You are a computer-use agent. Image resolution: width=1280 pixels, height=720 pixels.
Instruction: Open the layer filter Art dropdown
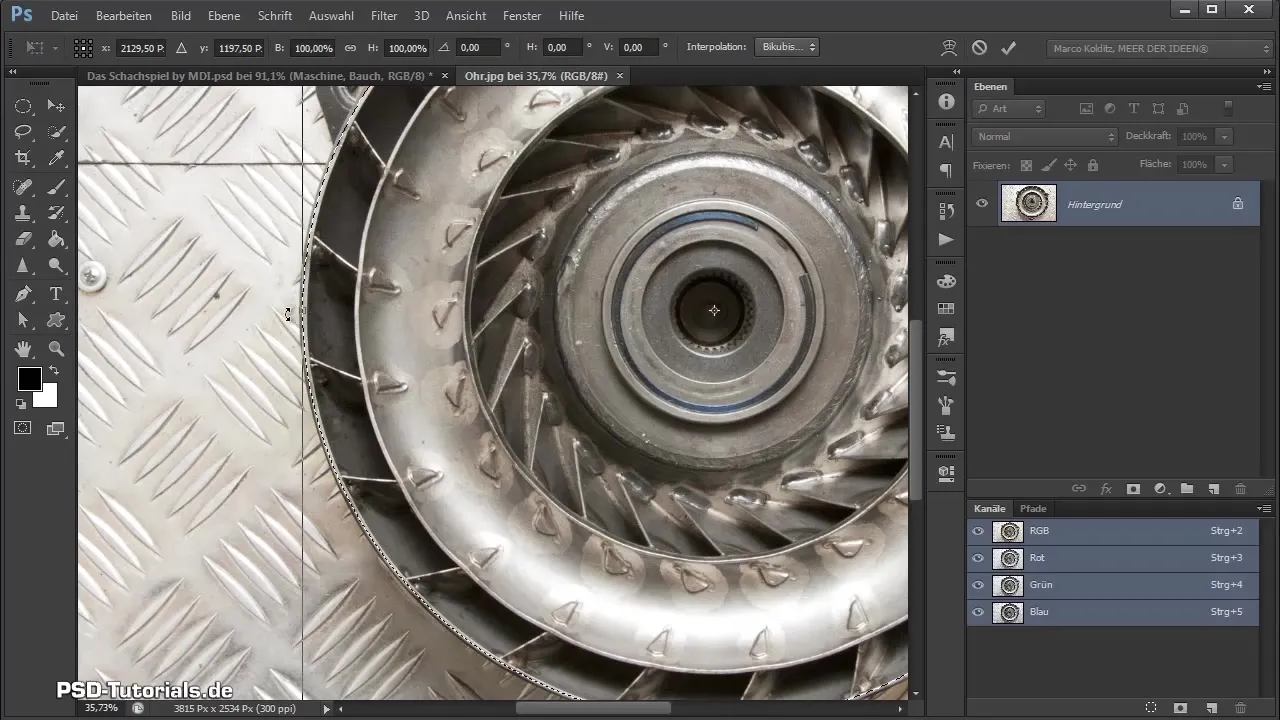(1009, 108)
